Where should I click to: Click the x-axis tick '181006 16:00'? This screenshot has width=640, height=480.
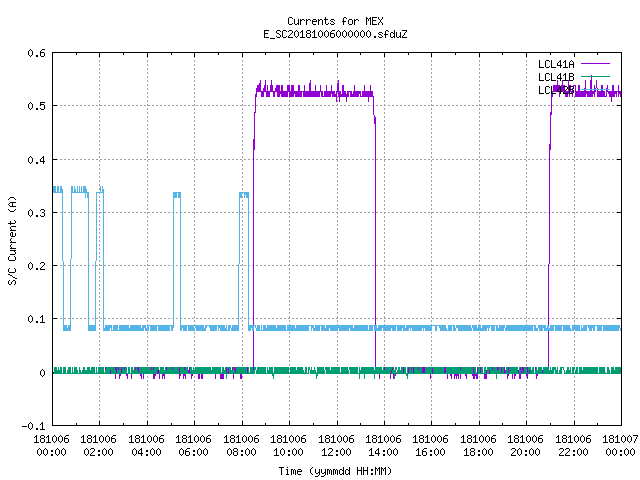(x=431, y=446)
